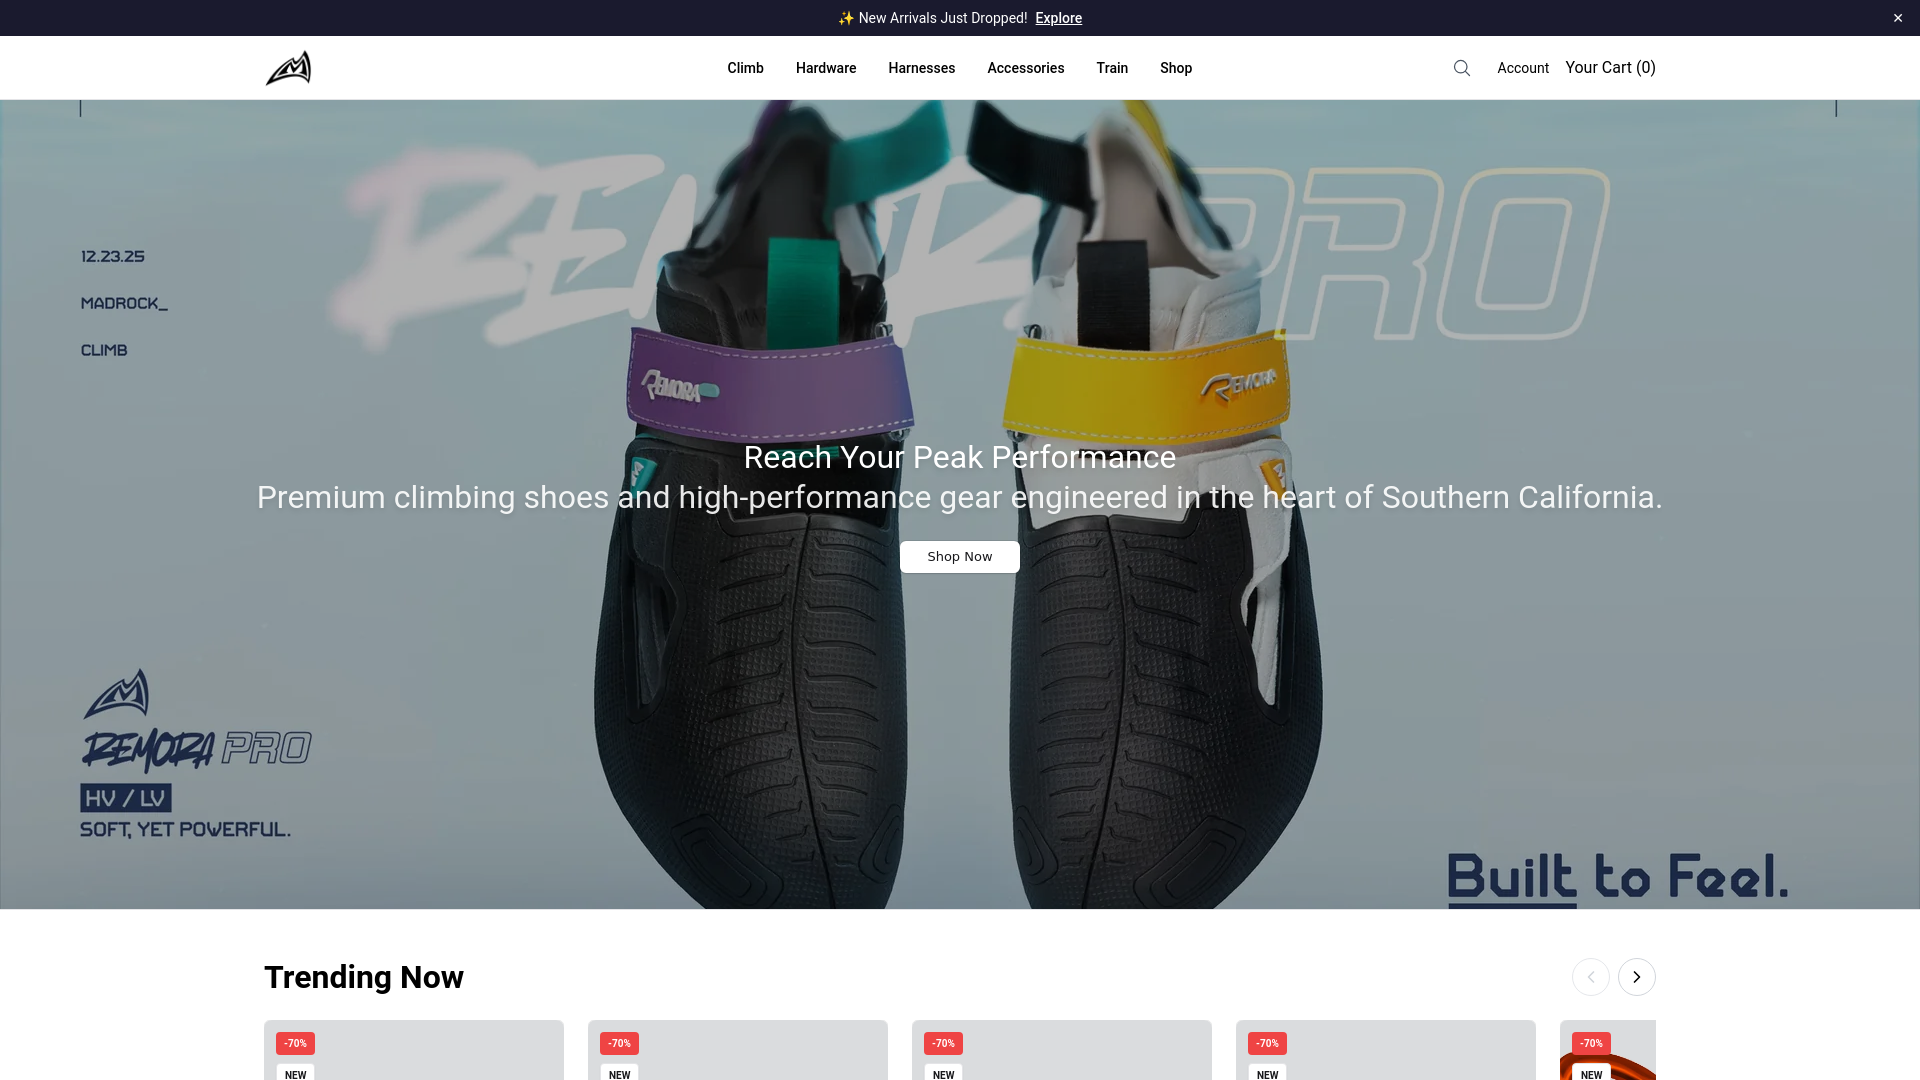
Task: Open the Shop menu
Action: [1176, 68]
